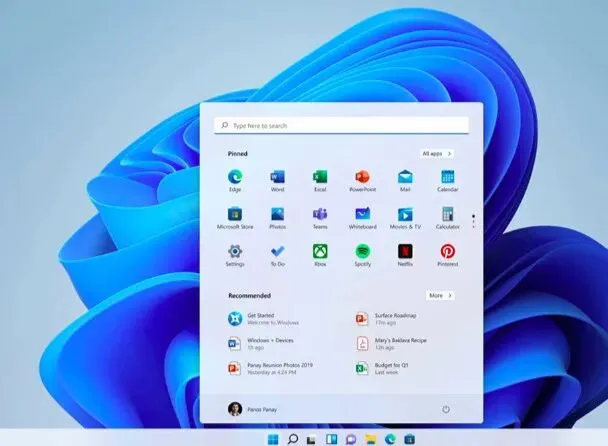Open the Netflix app
The image size is (608, 446).
click(x=405, y=255)
